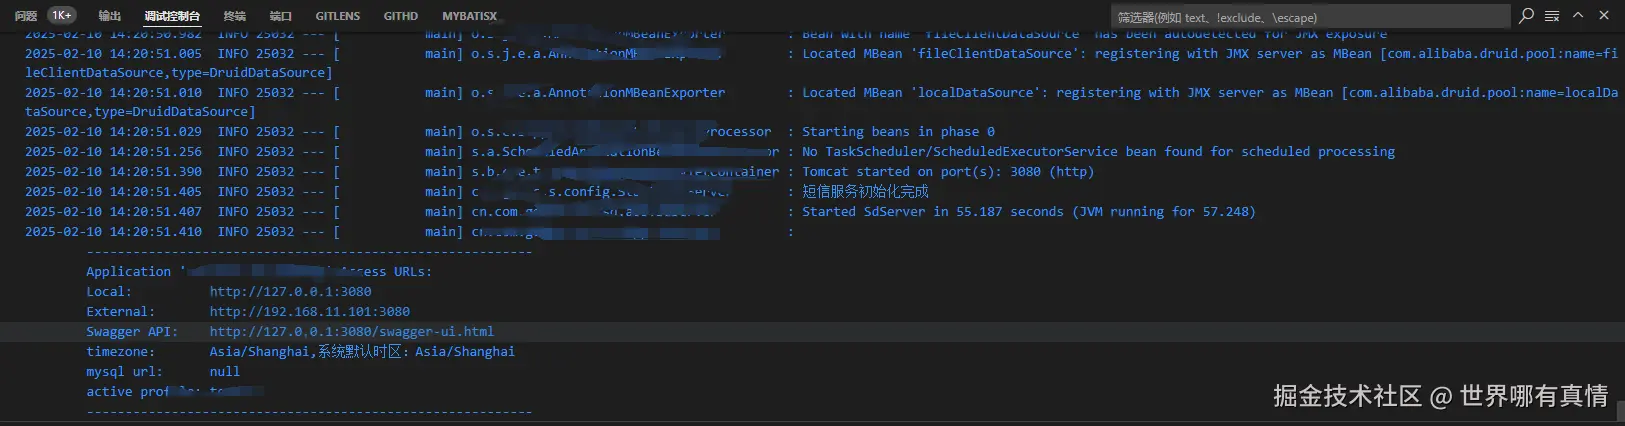Click the timestamp 2025-02-10 14:20:51.256

113,152
